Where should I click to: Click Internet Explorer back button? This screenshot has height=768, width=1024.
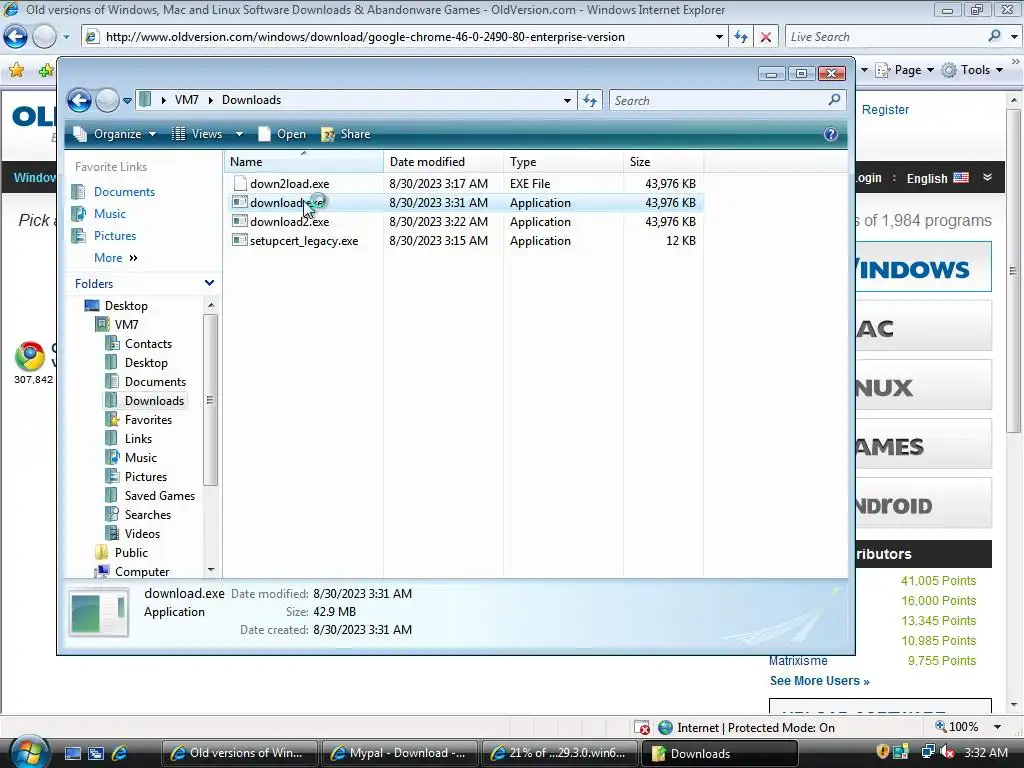coord(15,37)
